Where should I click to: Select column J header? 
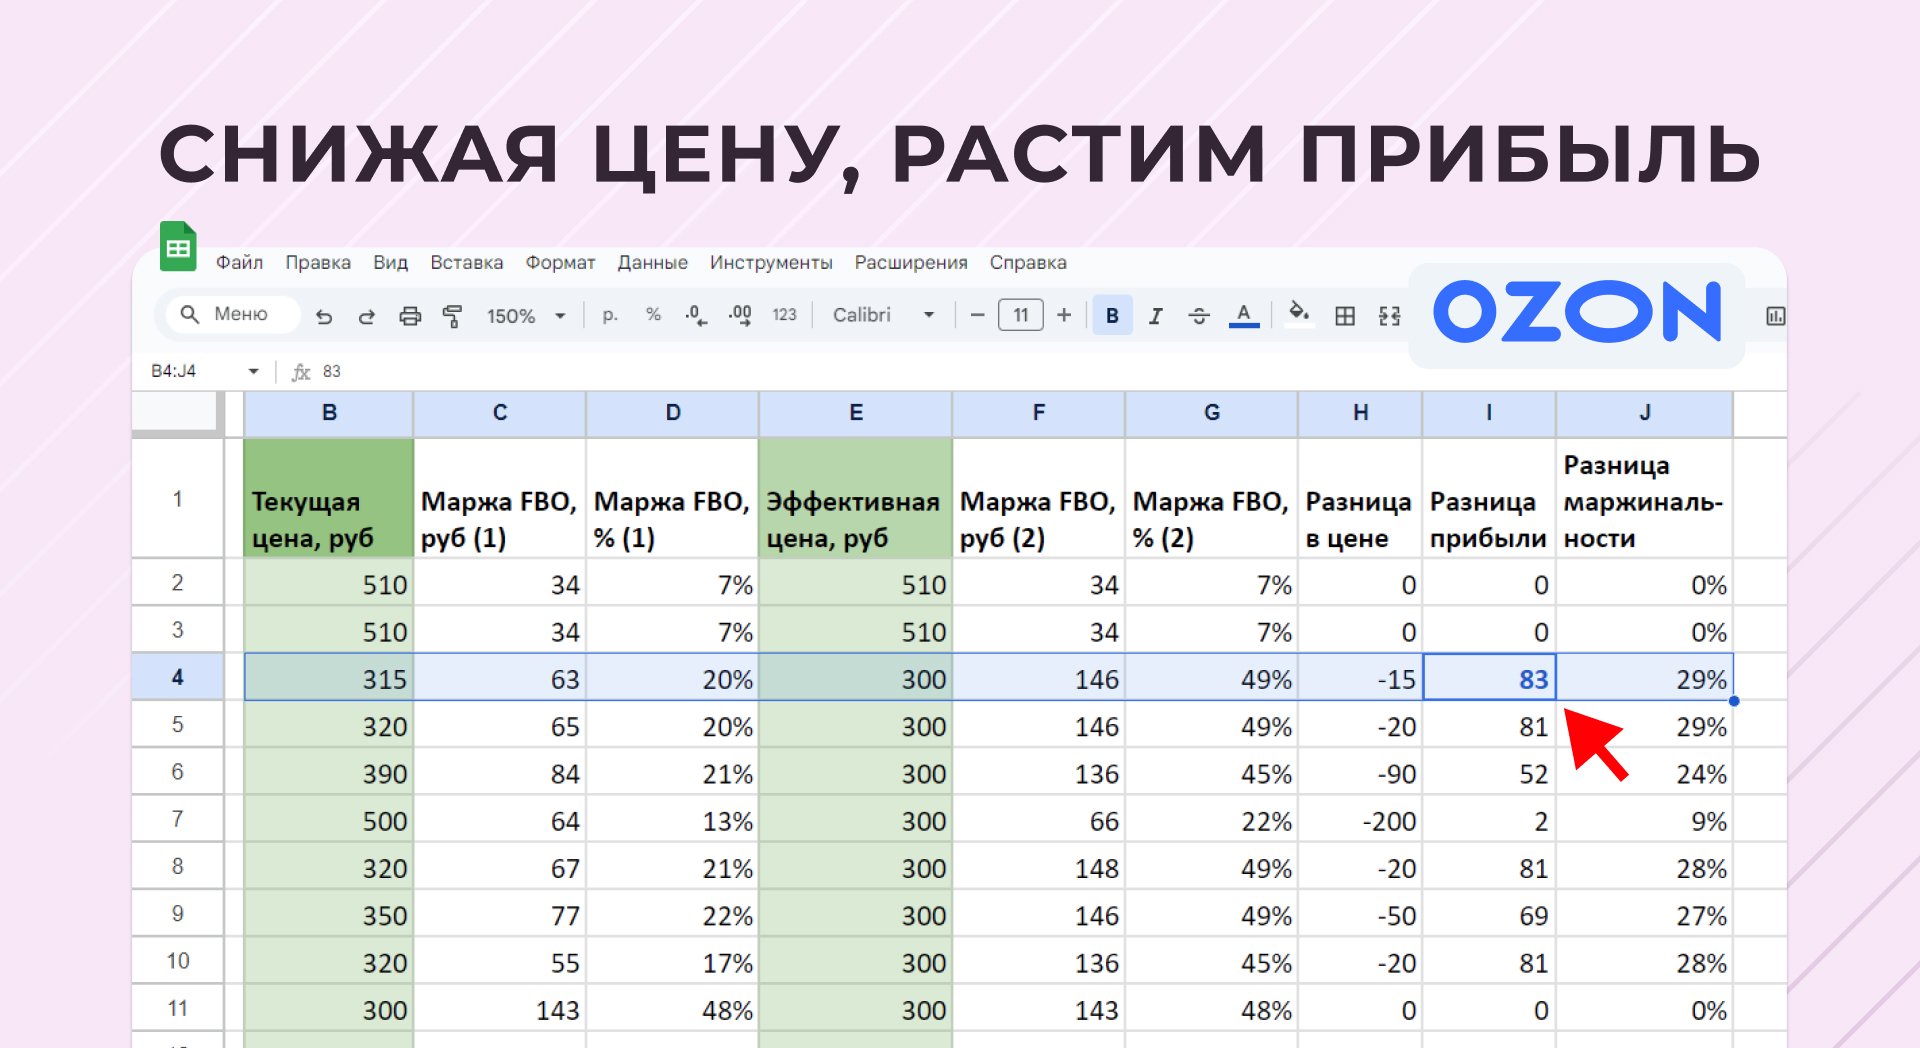(x=1645, y=413)
